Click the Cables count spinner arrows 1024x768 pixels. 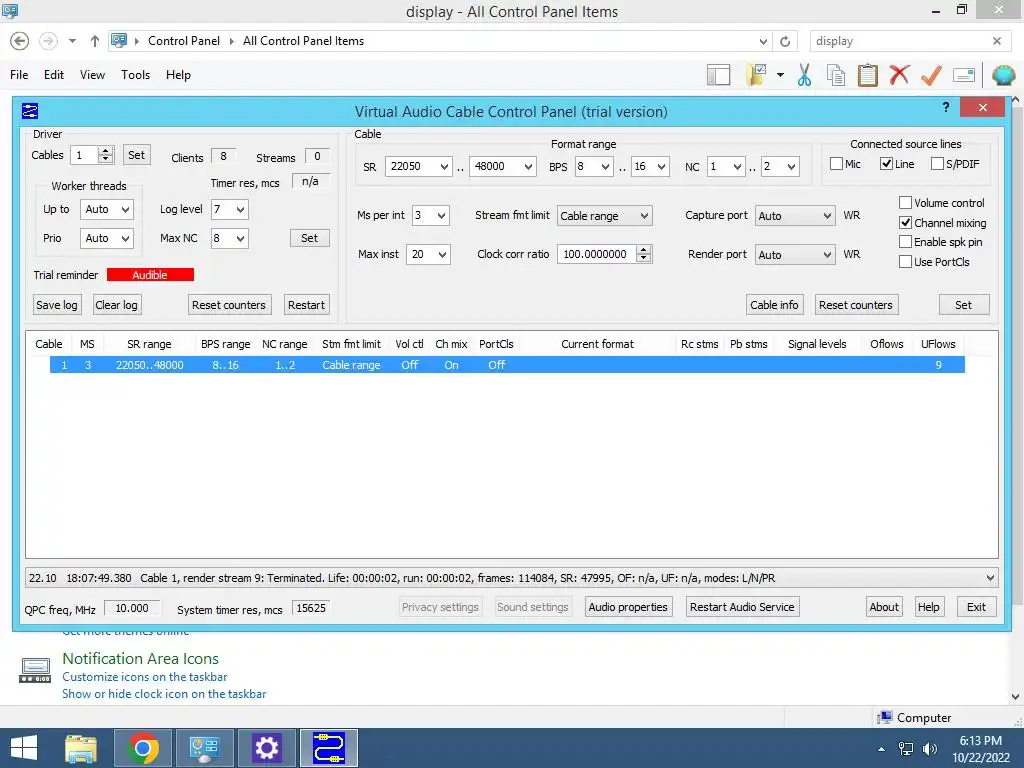[x=105, y=155]
